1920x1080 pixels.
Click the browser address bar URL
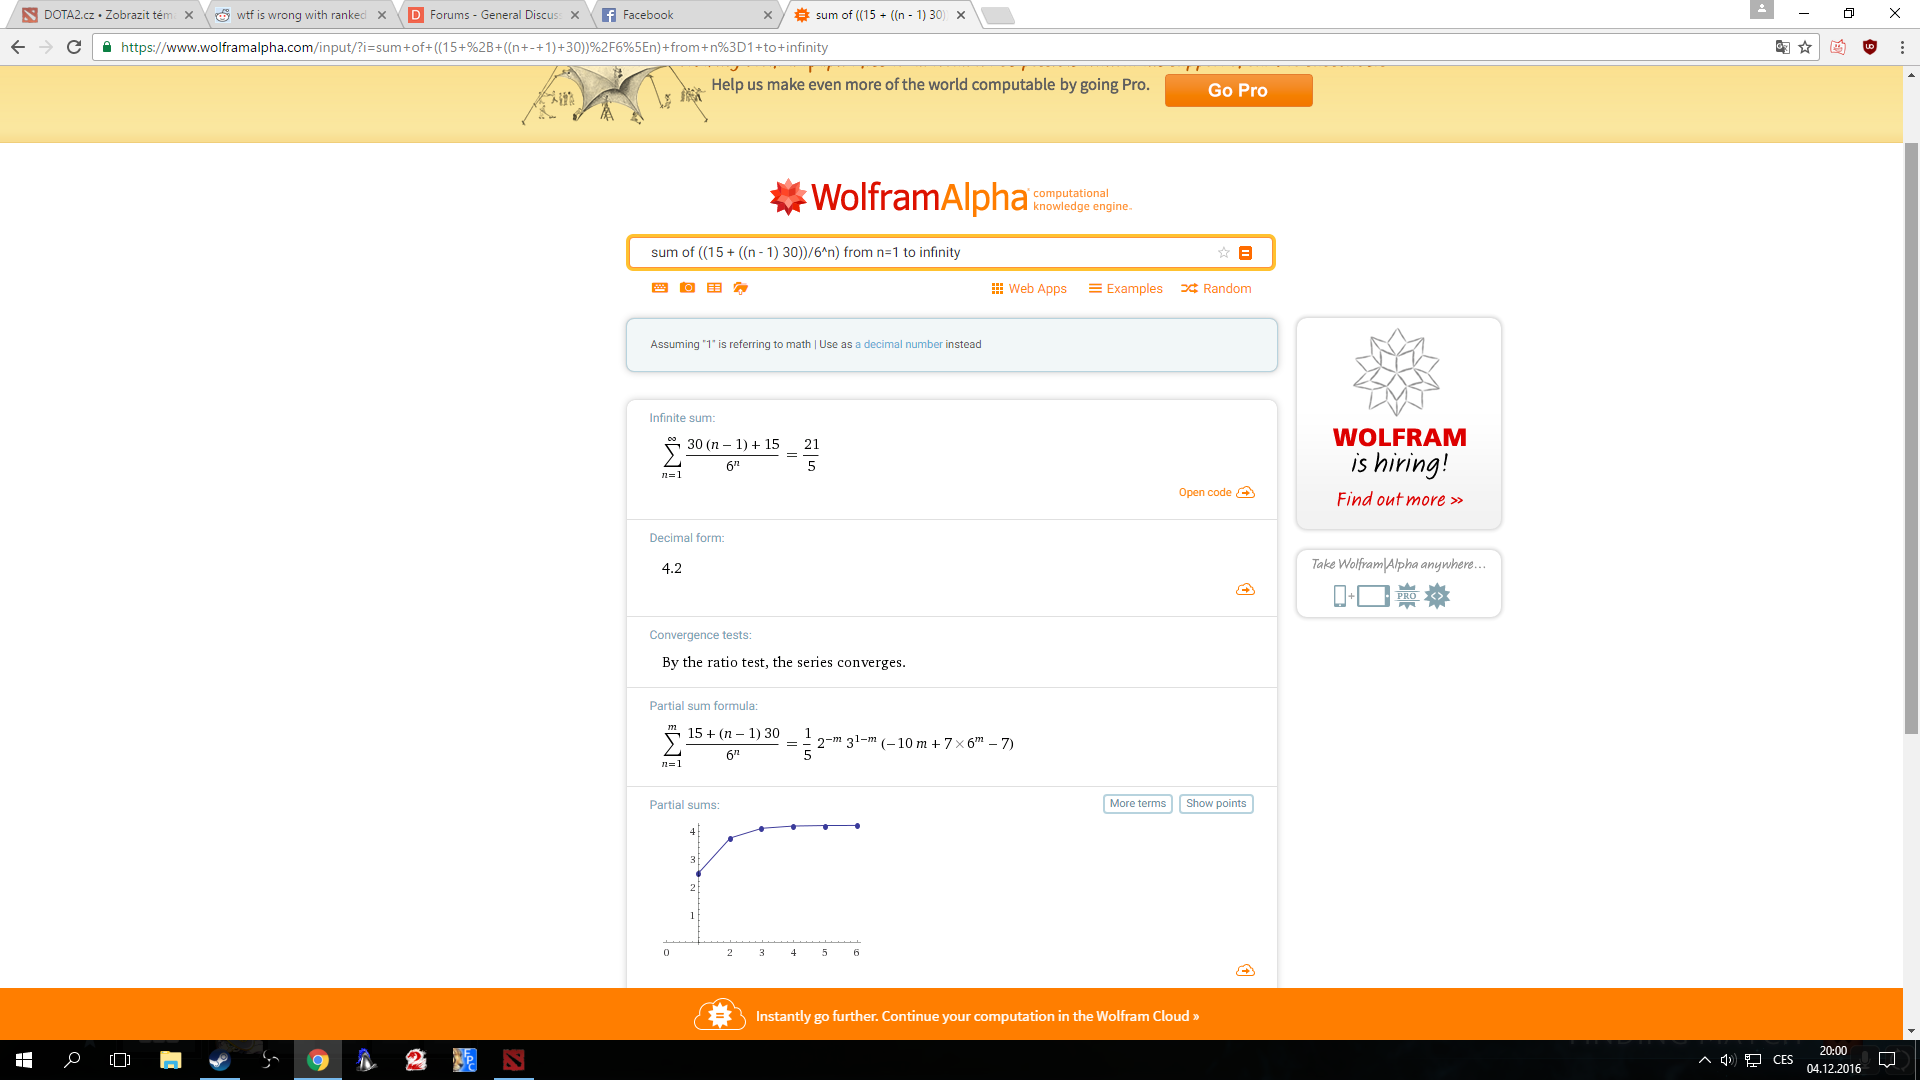(x=474, y=47)
